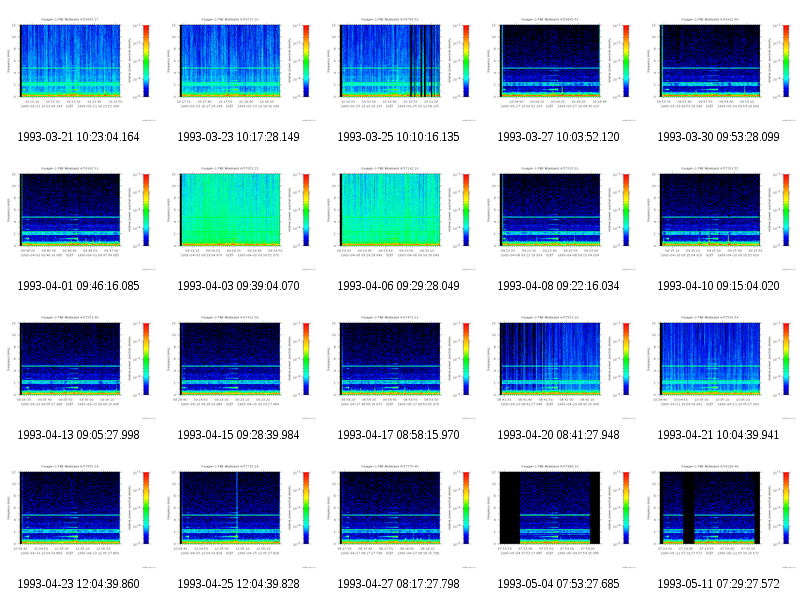Click the caption text 1993-04-17 08:58:15.970

(398, 435)
